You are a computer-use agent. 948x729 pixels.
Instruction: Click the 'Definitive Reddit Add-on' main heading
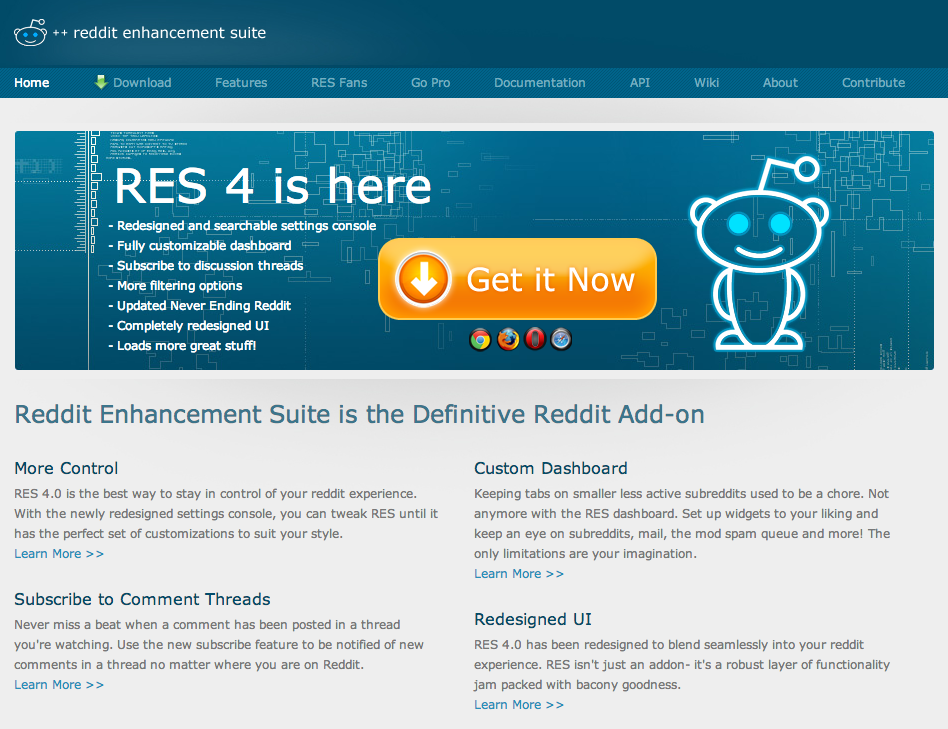click(x=359, y=415)
